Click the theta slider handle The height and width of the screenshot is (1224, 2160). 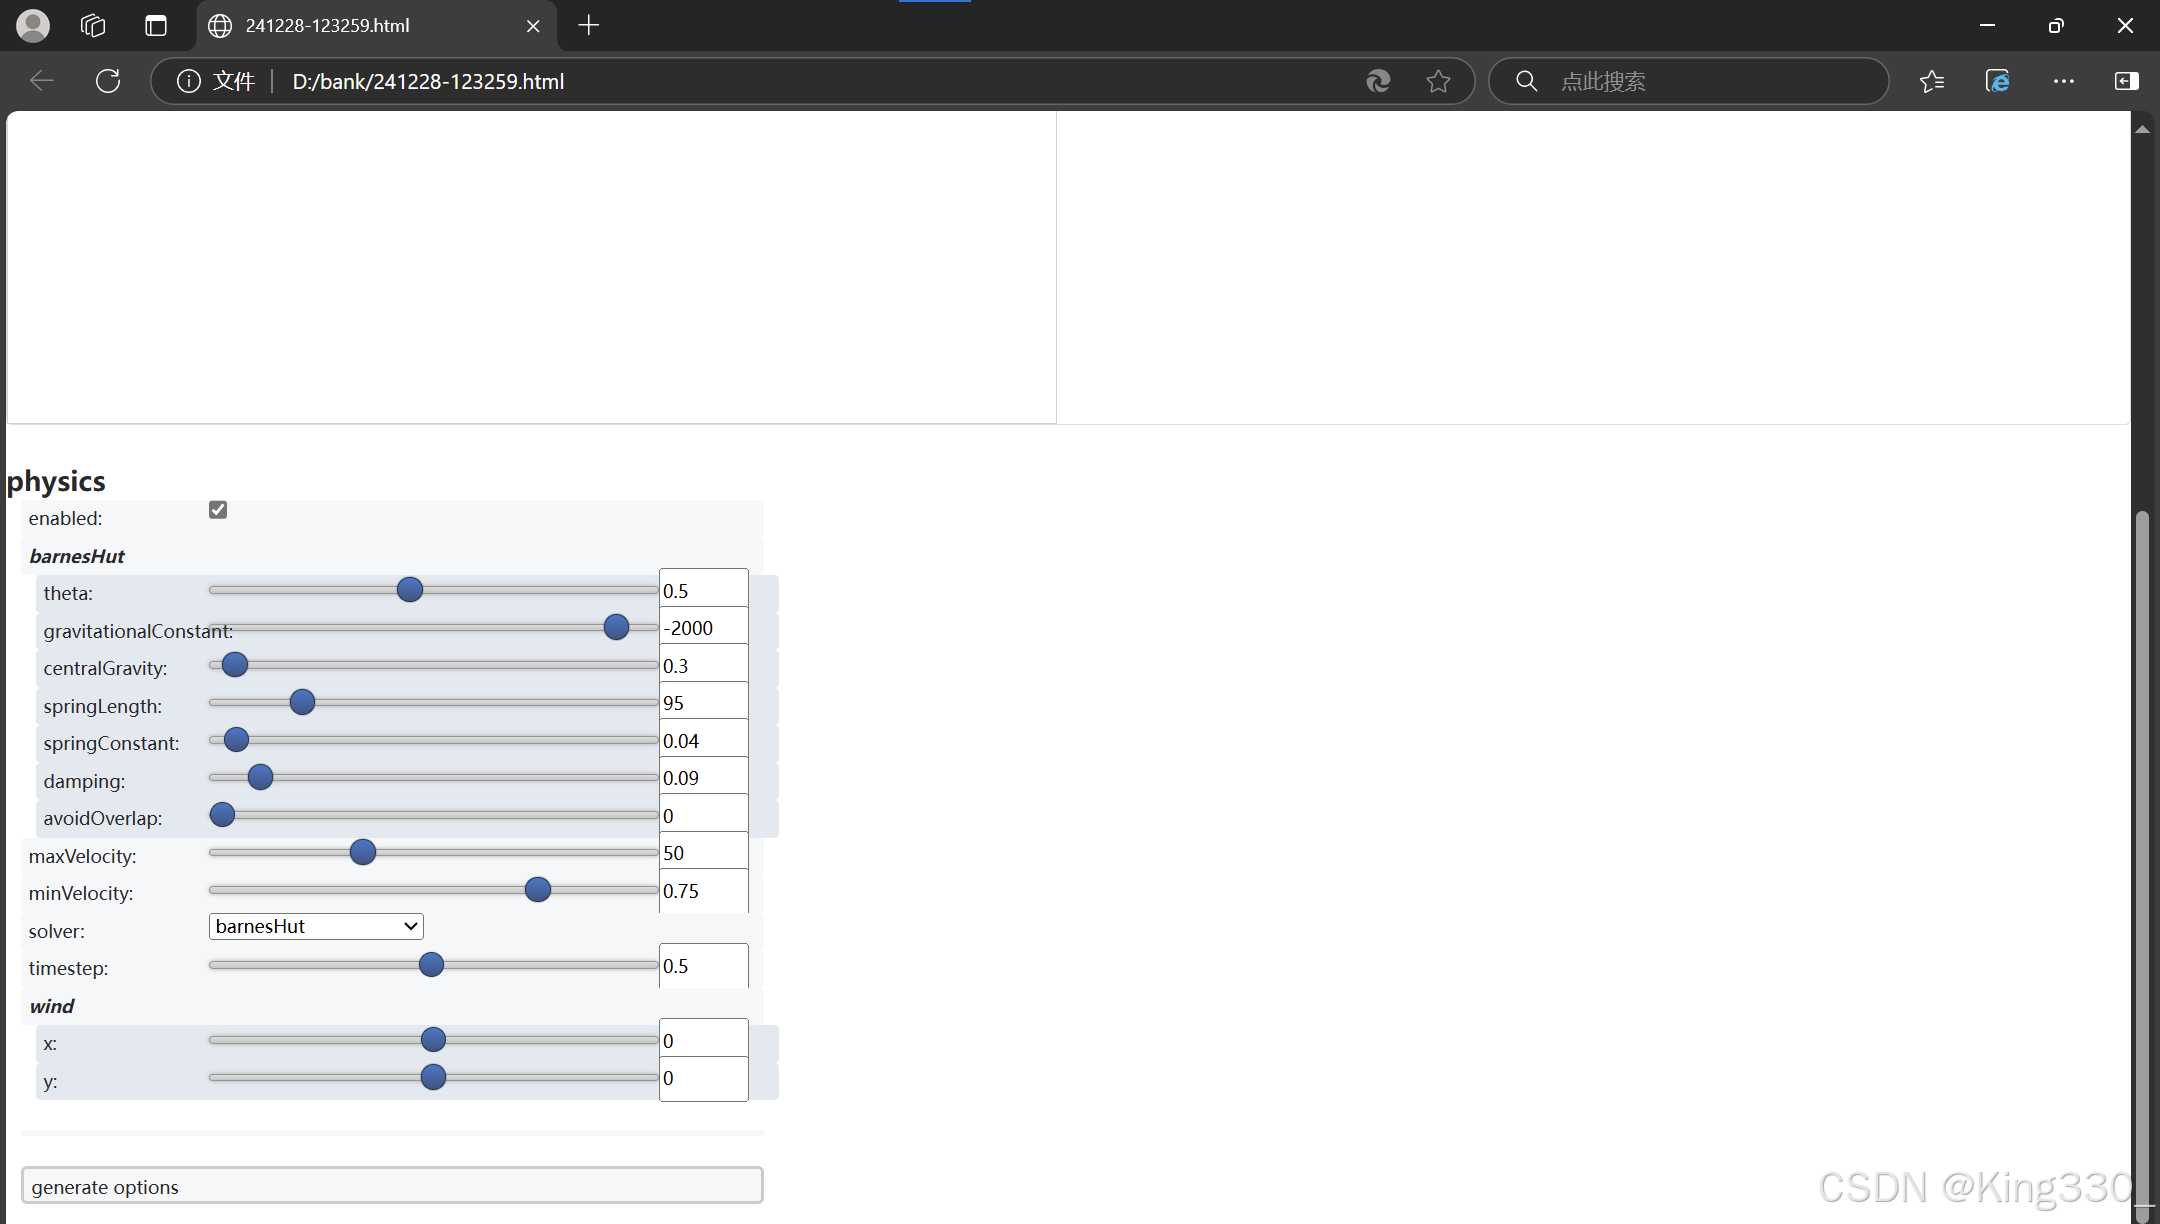point(410,590)
